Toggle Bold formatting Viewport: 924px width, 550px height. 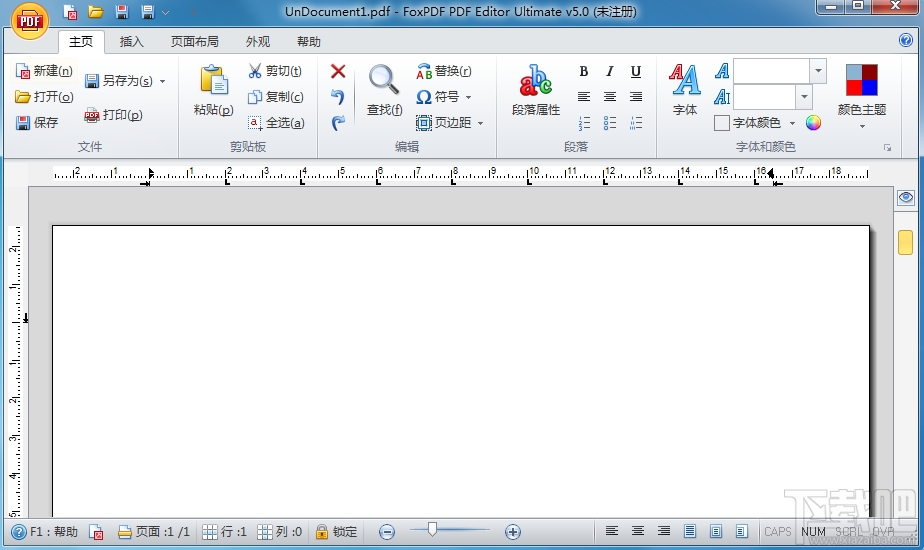coord(584,71)
